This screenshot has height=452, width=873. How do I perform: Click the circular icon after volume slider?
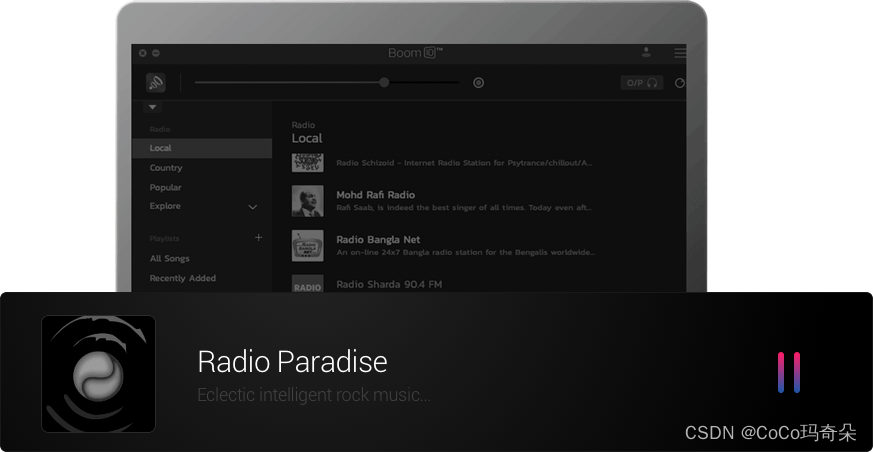pyautogui.click(x=478, y=83)
